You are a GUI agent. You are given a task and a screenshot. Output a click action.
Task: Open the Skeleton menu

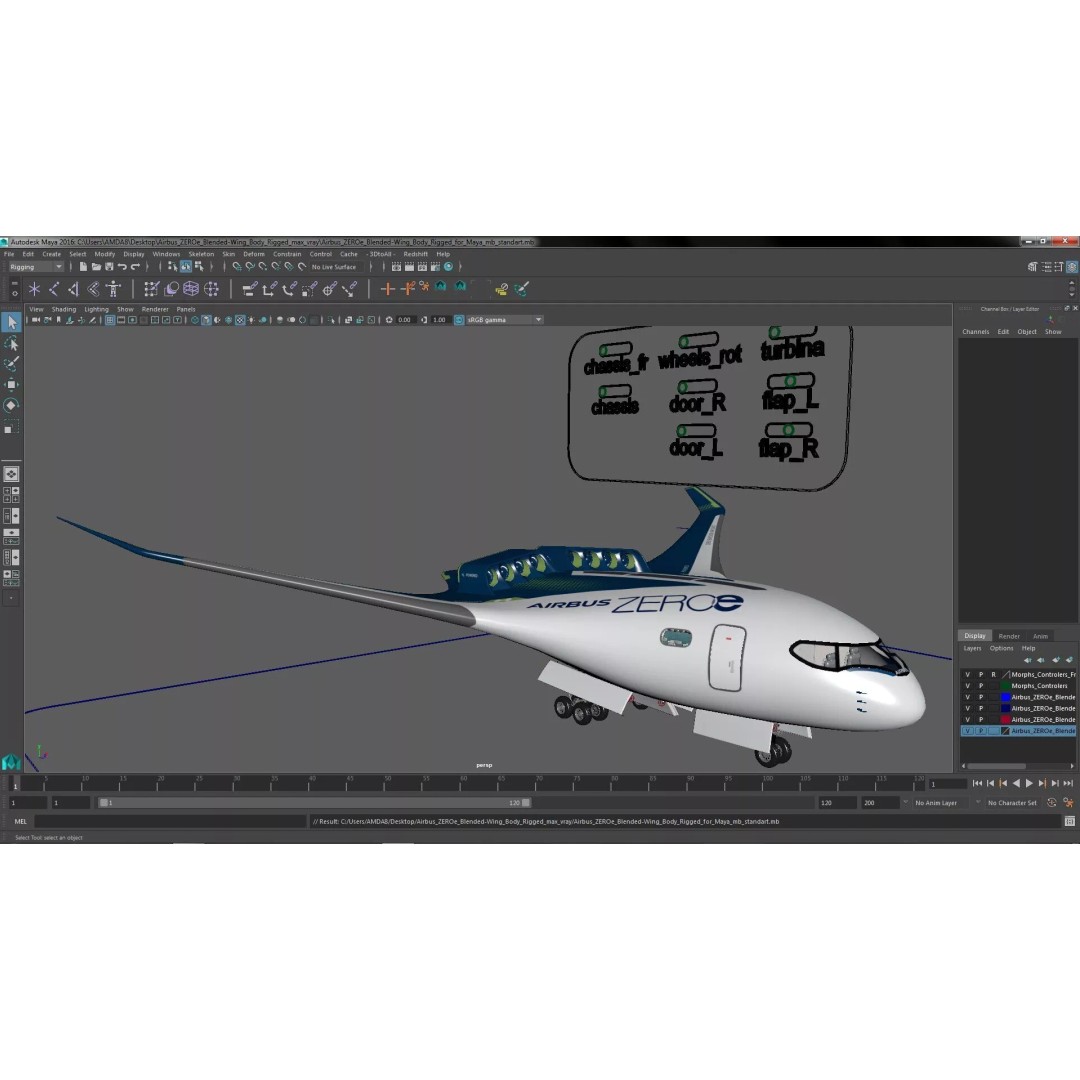tap(201, 253)
